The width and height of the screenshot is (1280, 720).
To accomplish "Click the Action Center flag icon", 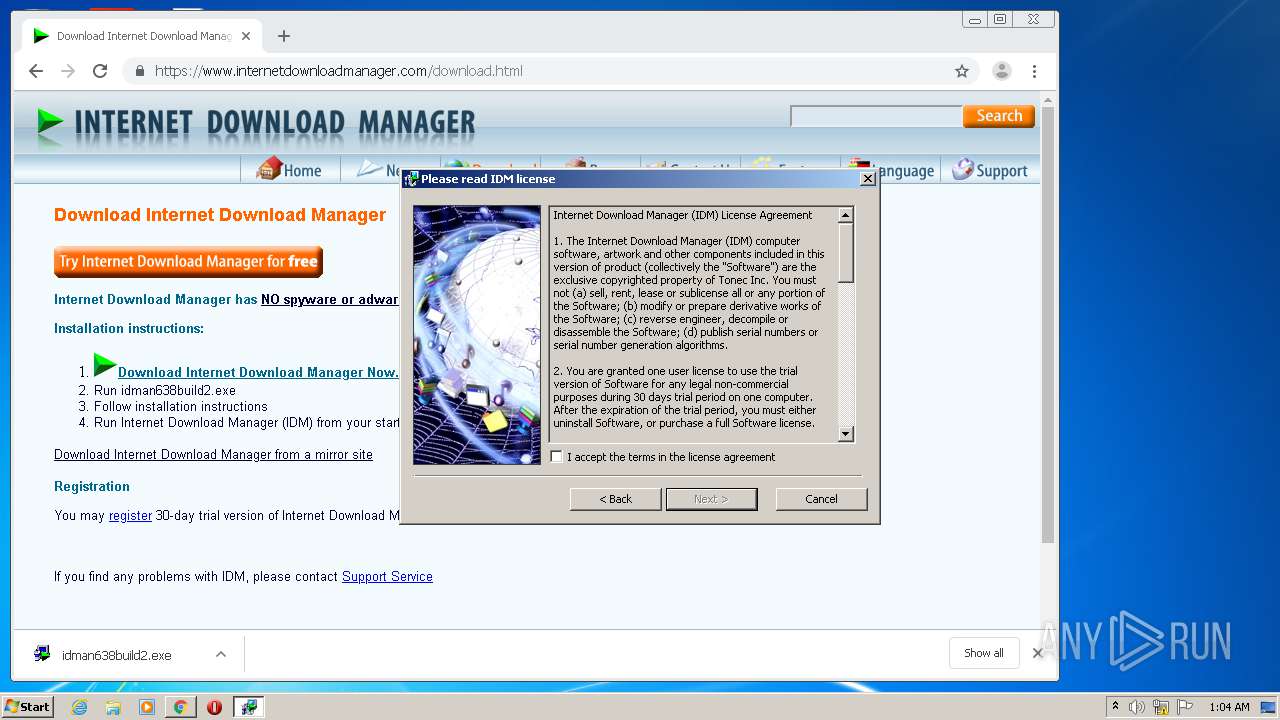I will coord(1185,707).
